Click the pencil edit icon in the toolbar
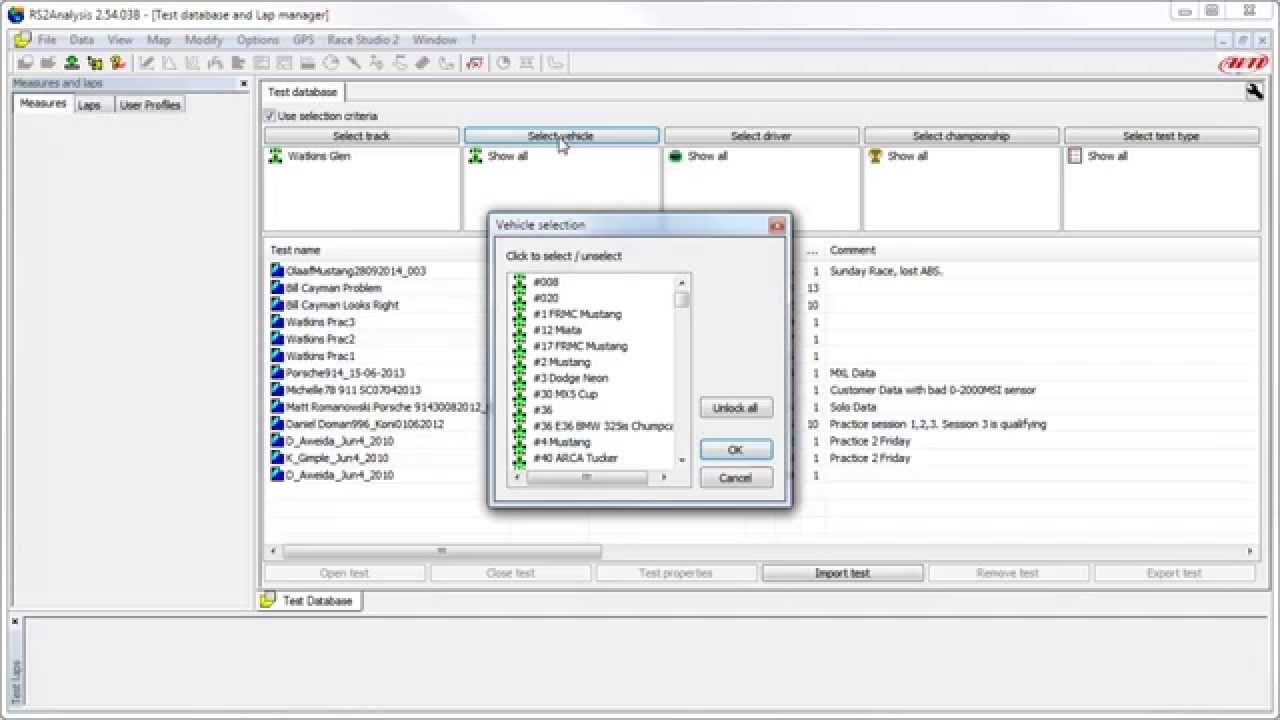This screenshot has height=720, width=1280. [146, 62]
